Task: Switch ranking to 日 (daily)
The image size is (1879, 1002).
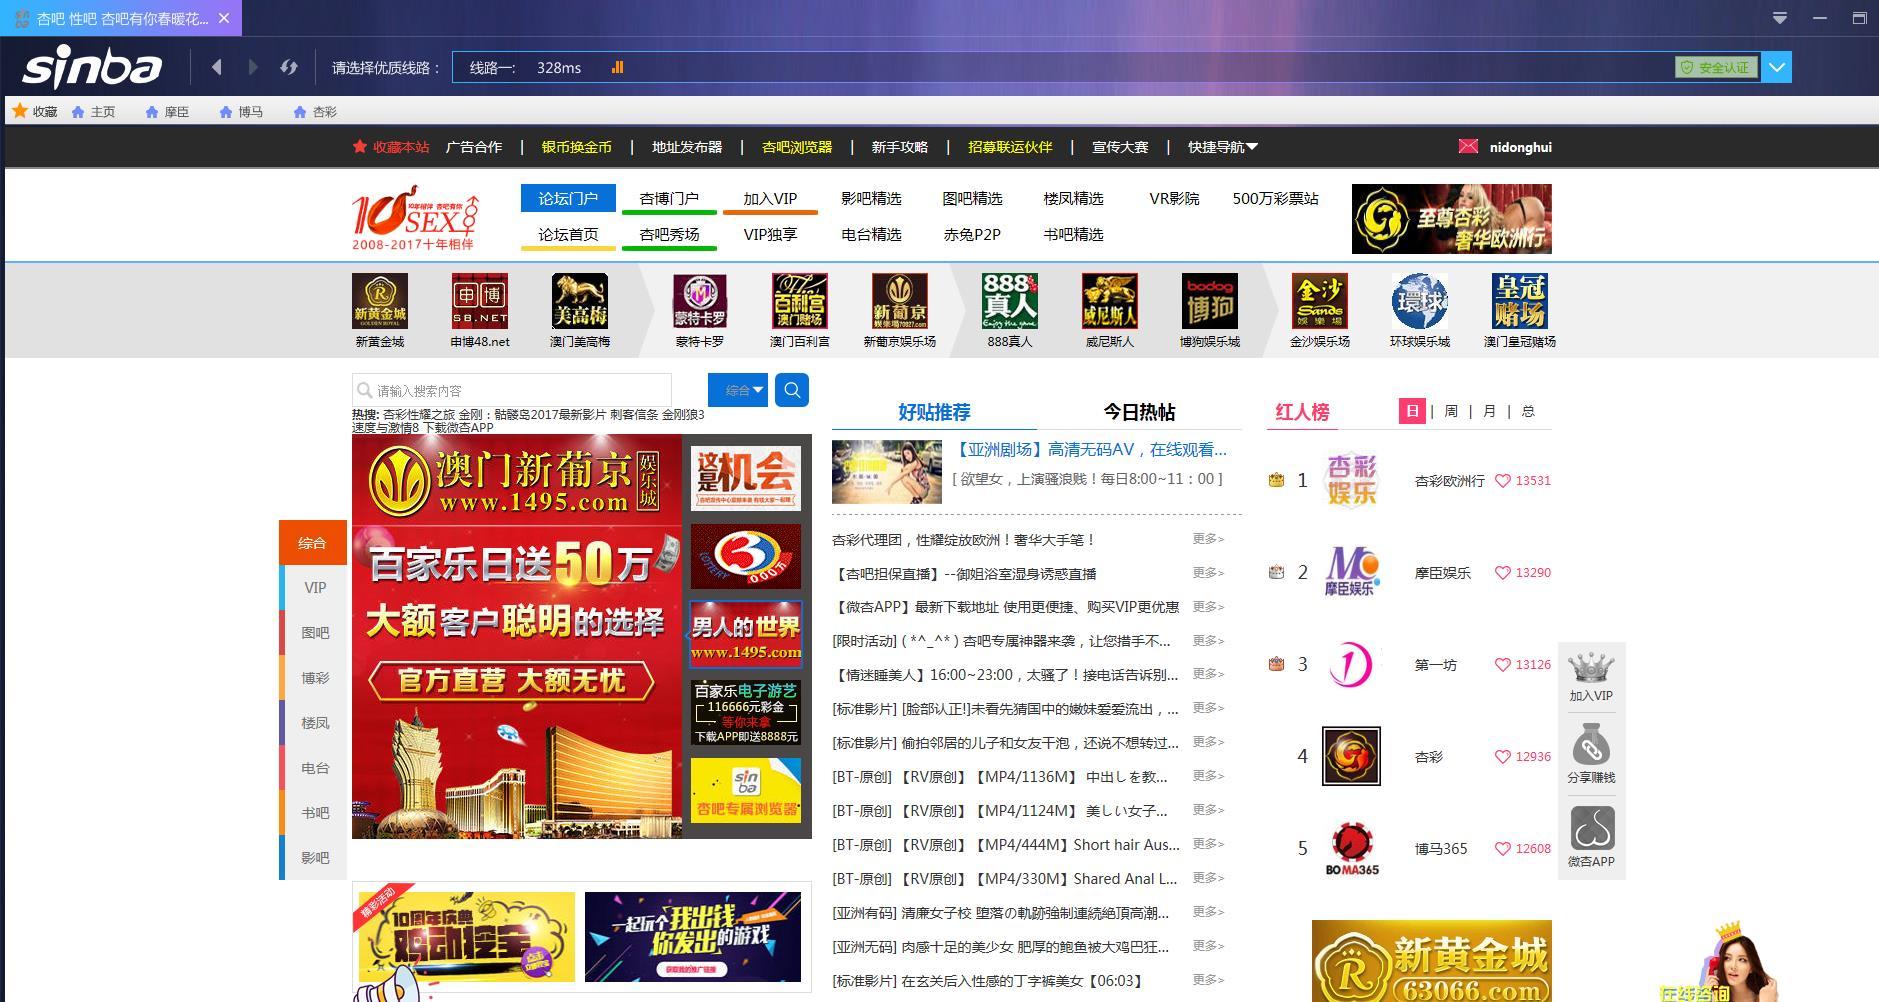Action: pyautogui.click(x=1412, y=411)
